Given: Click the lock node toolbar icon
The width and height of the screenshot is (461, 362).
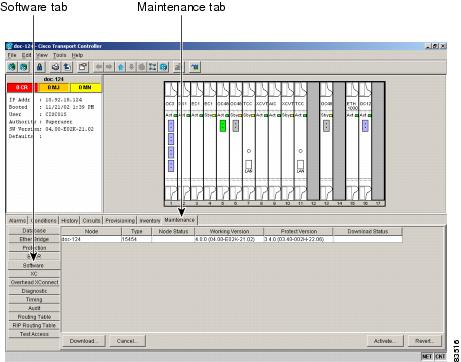Looking at the screenshot, I should [40, 67].
